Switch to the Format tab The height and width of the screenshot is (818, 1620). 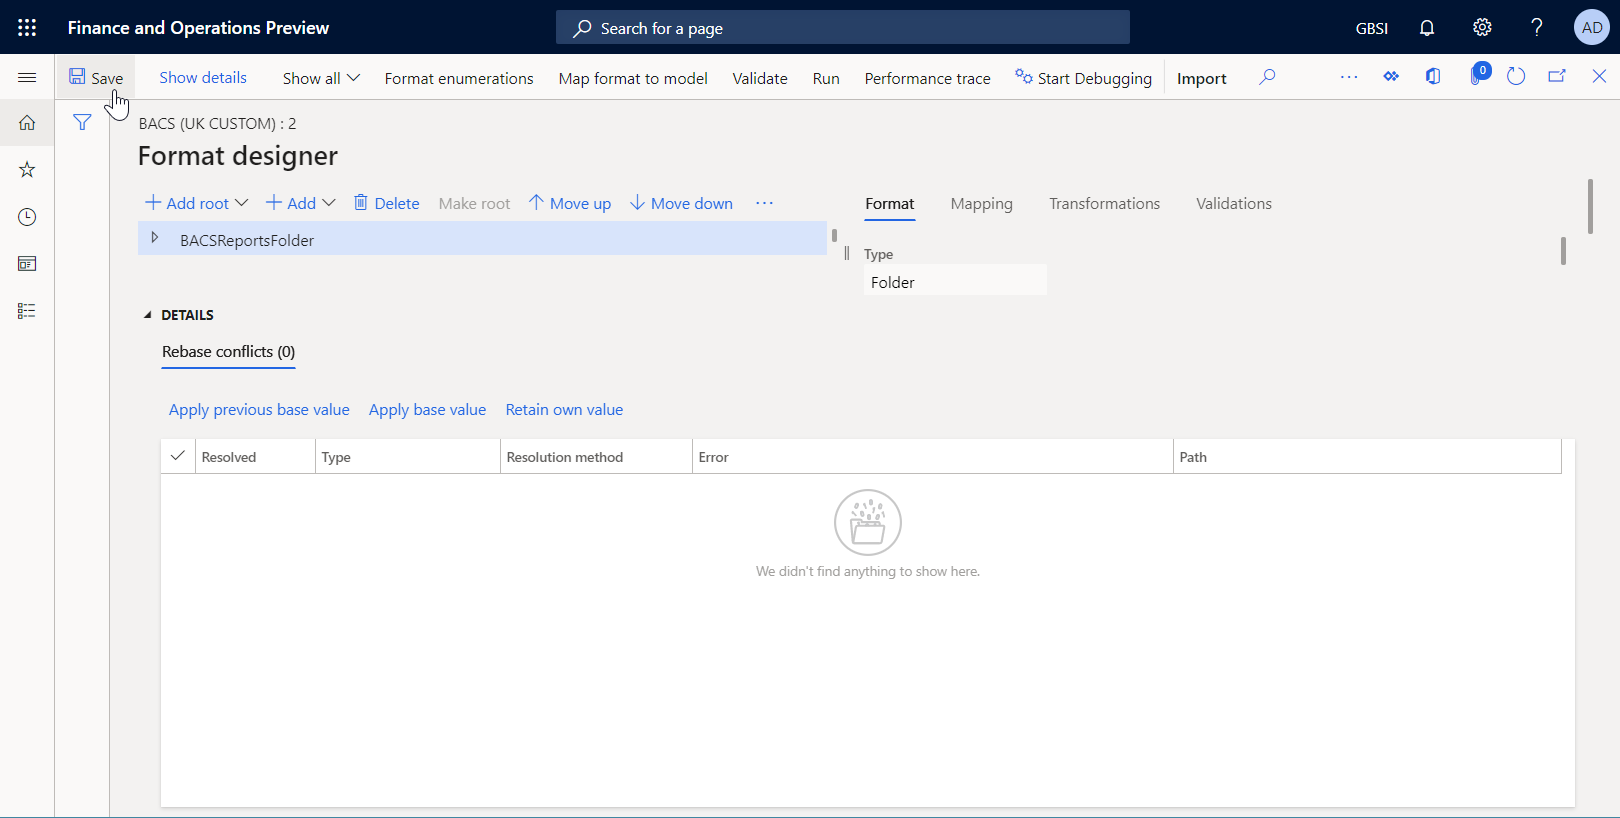pos(890,204)
